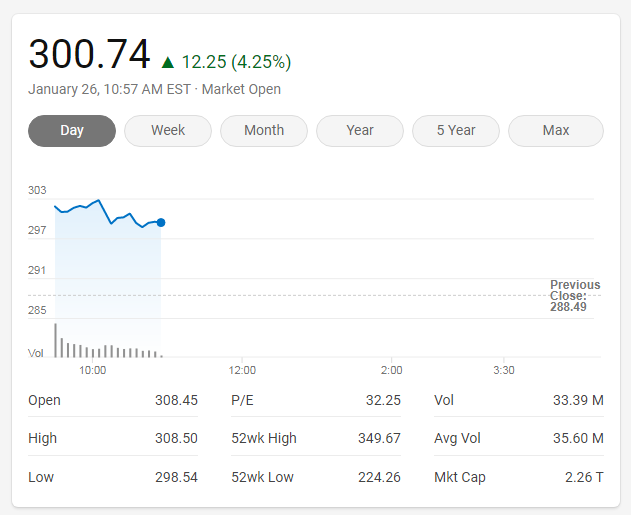Select the Day time range tab
The height and width of the screenshot is (515, 631).
[x=72, y=131]
